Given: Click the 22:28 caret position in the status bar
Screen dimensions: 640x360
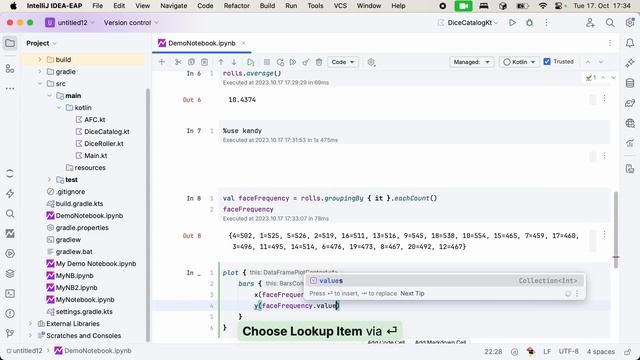Looking at the screenshot, I should tap(493, 351).
